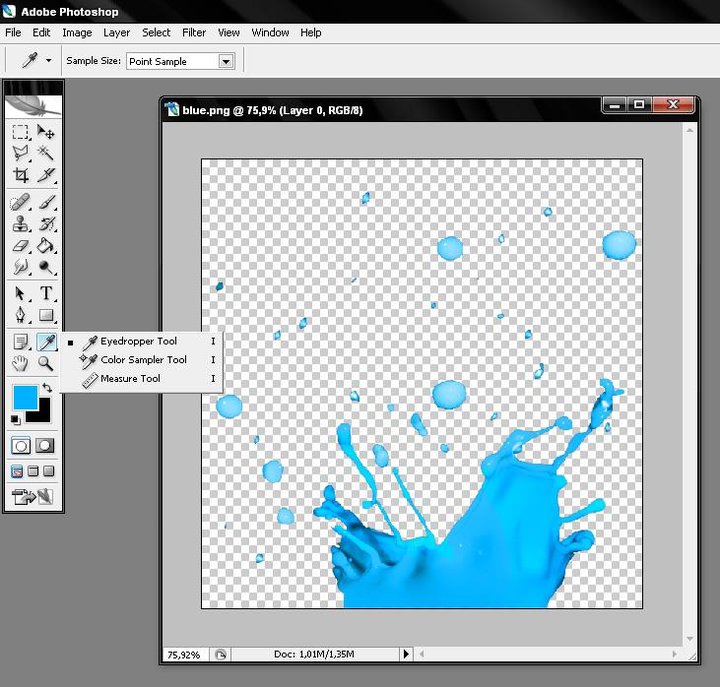
Task: Open the Help menu
Action: click(x=311, y=33)
